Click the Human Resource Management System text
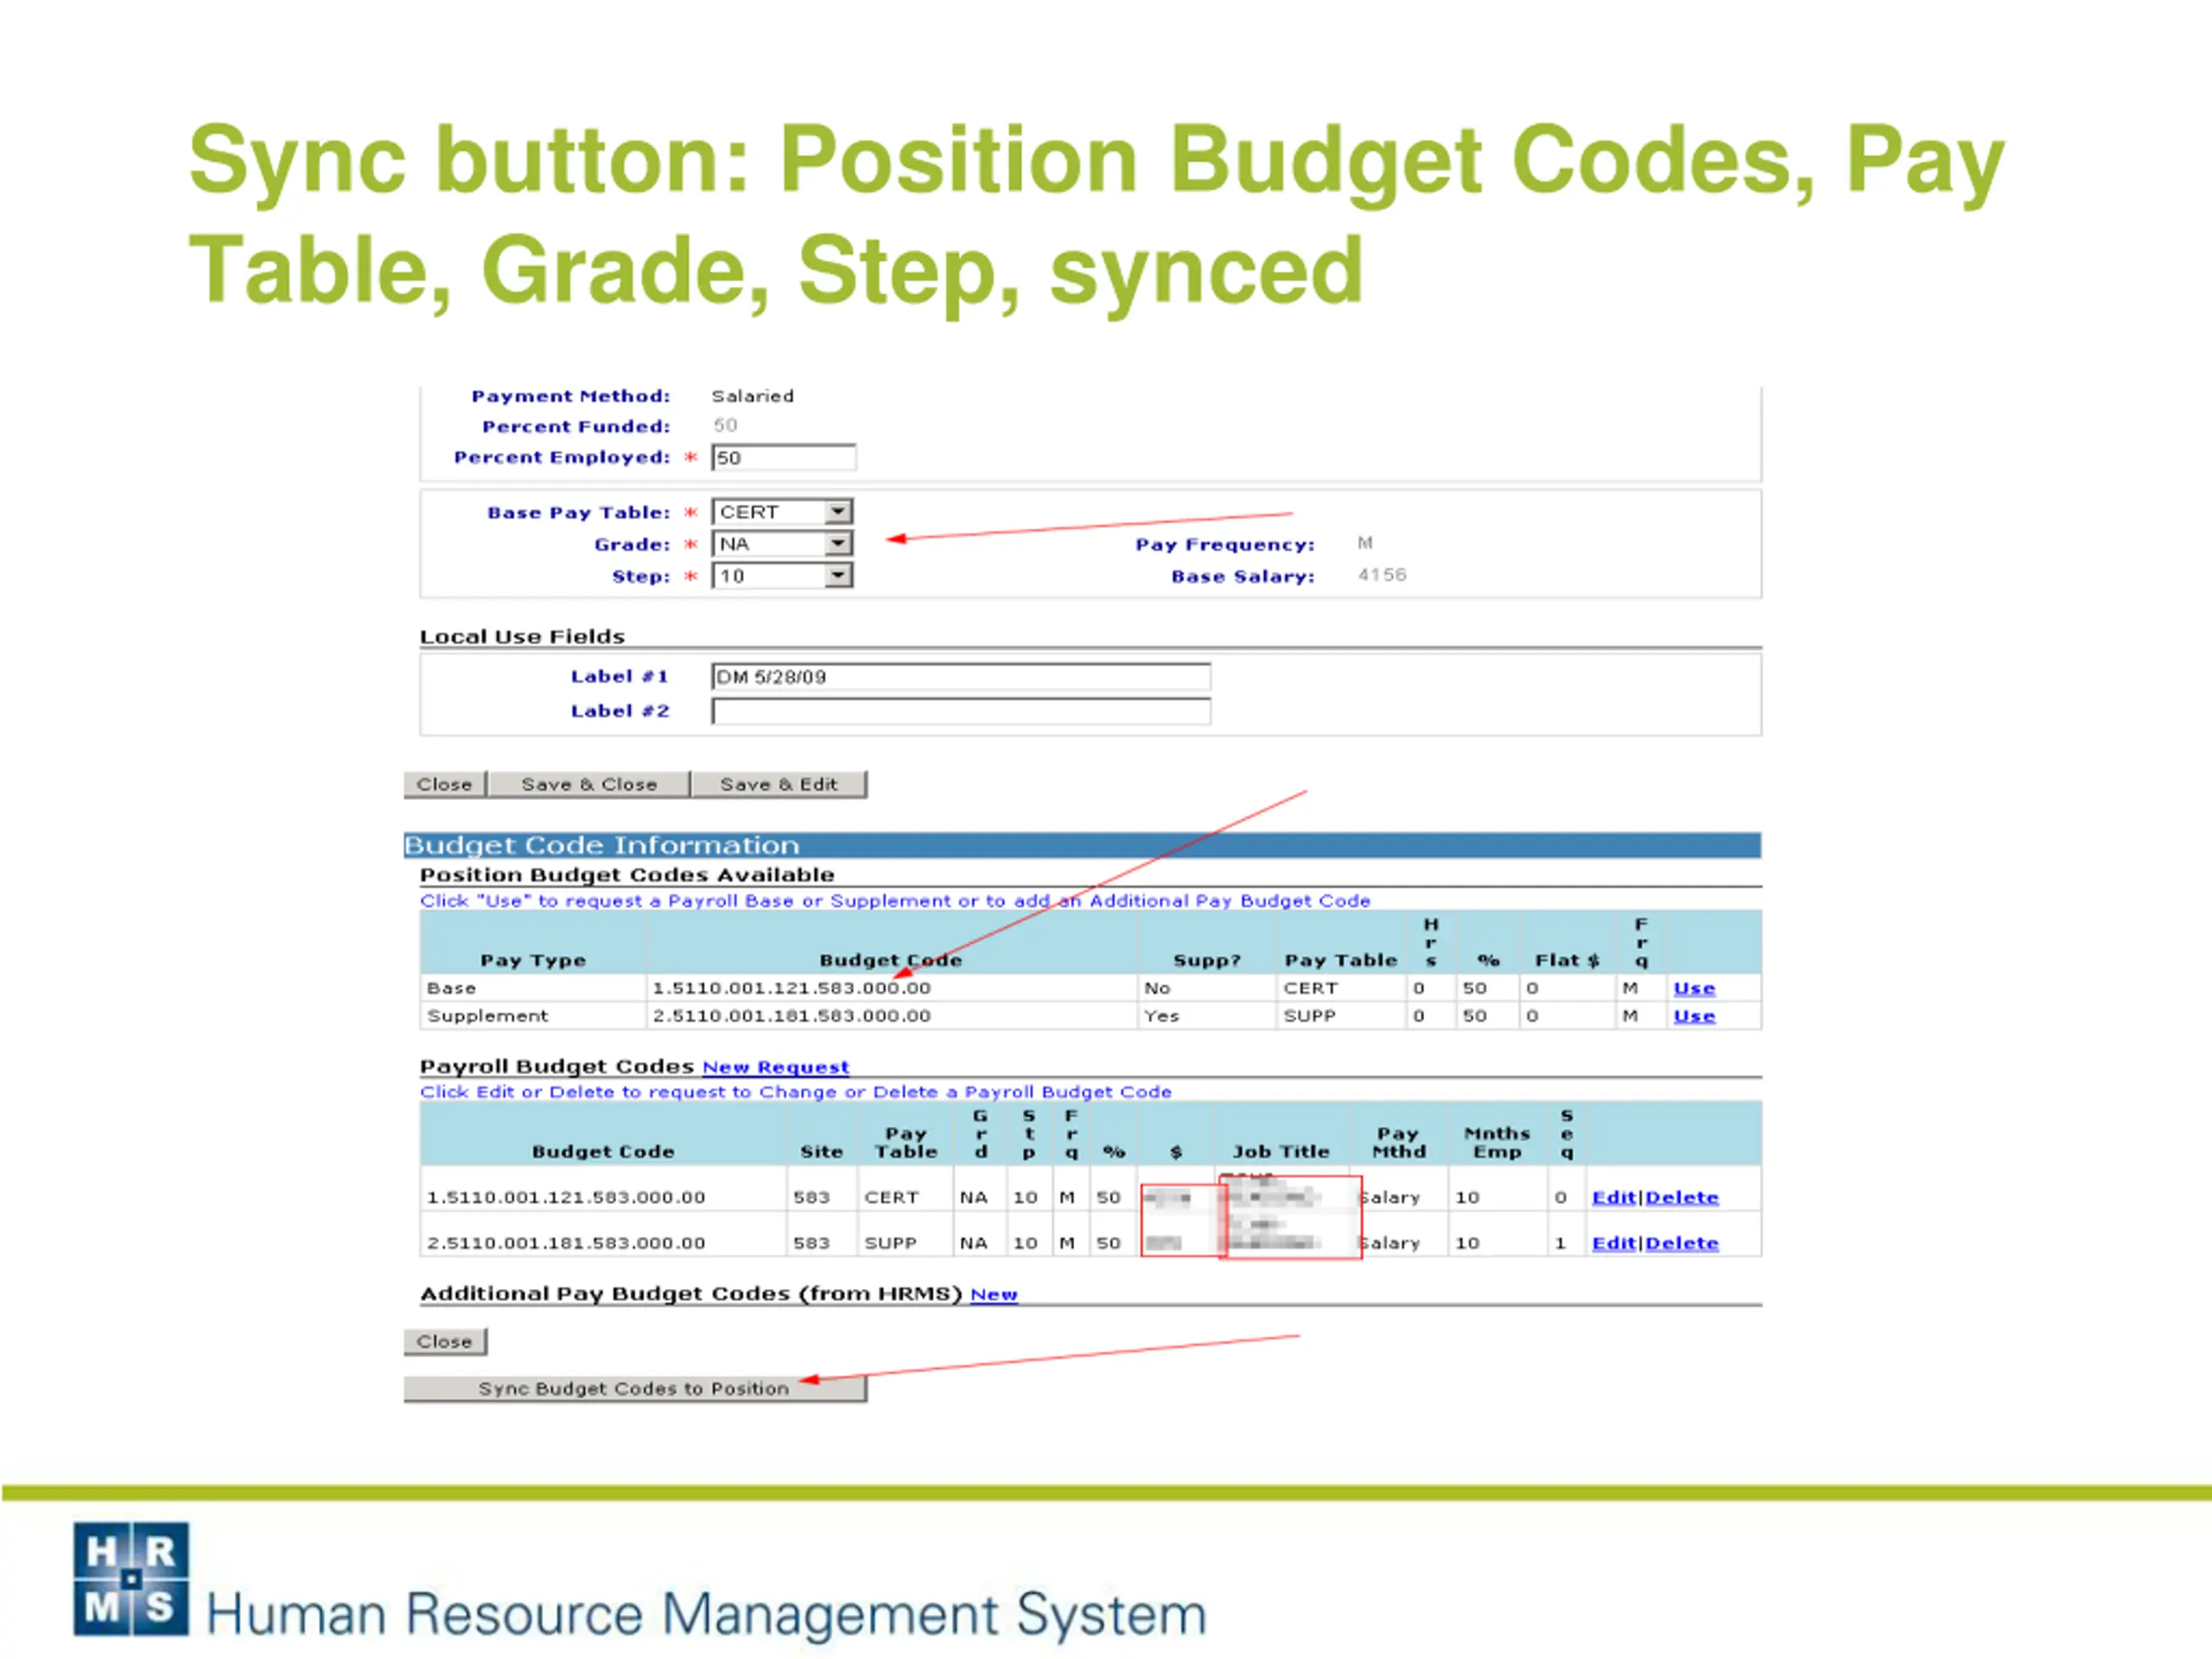Image resolution: width=2212 pixels, height=1659 pixels. (x=706, y=1614)
